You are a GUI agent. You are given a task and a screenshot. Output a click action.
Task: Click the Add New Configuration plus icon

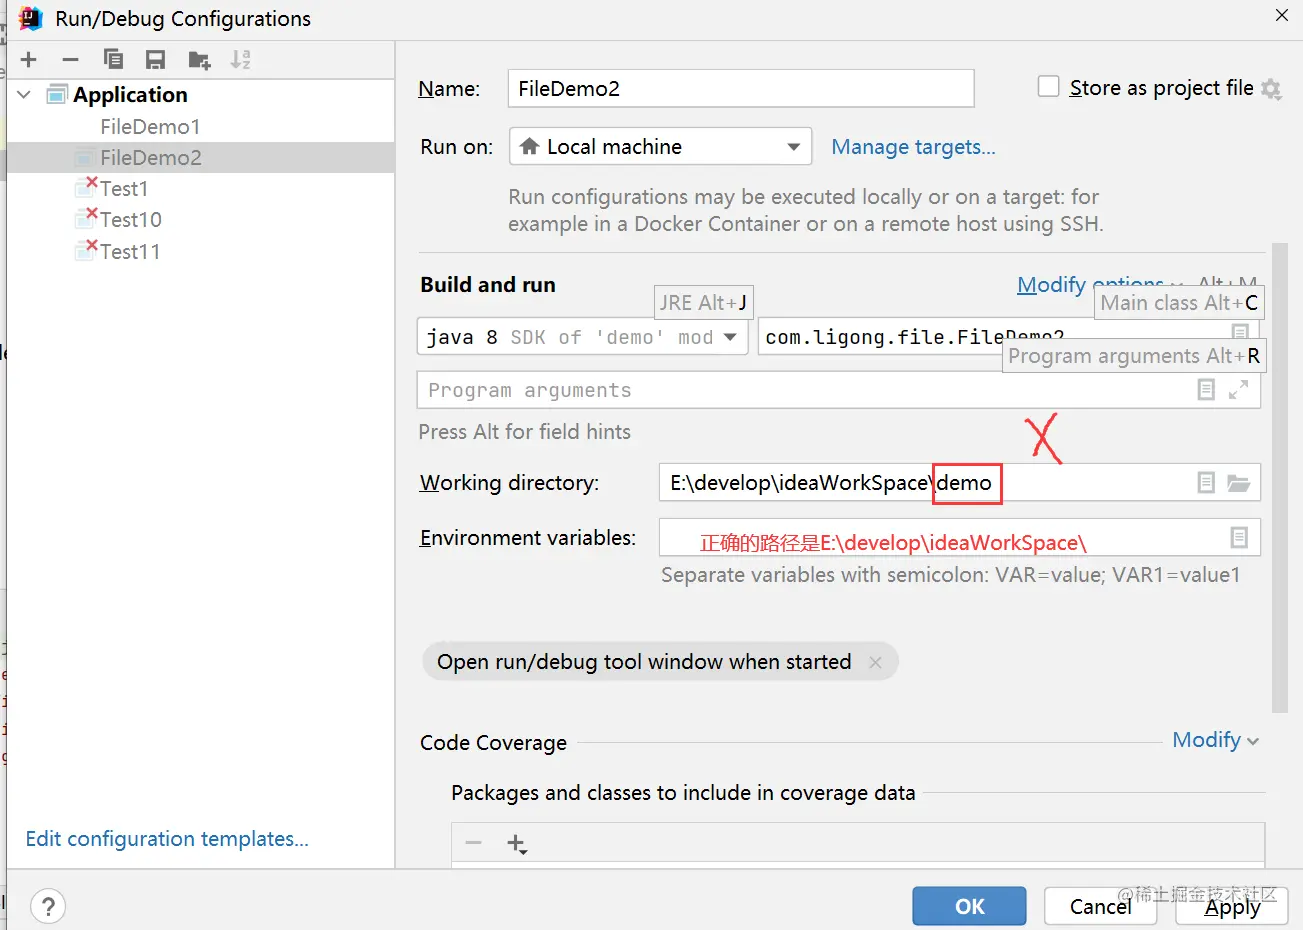[x=28, y=60]
